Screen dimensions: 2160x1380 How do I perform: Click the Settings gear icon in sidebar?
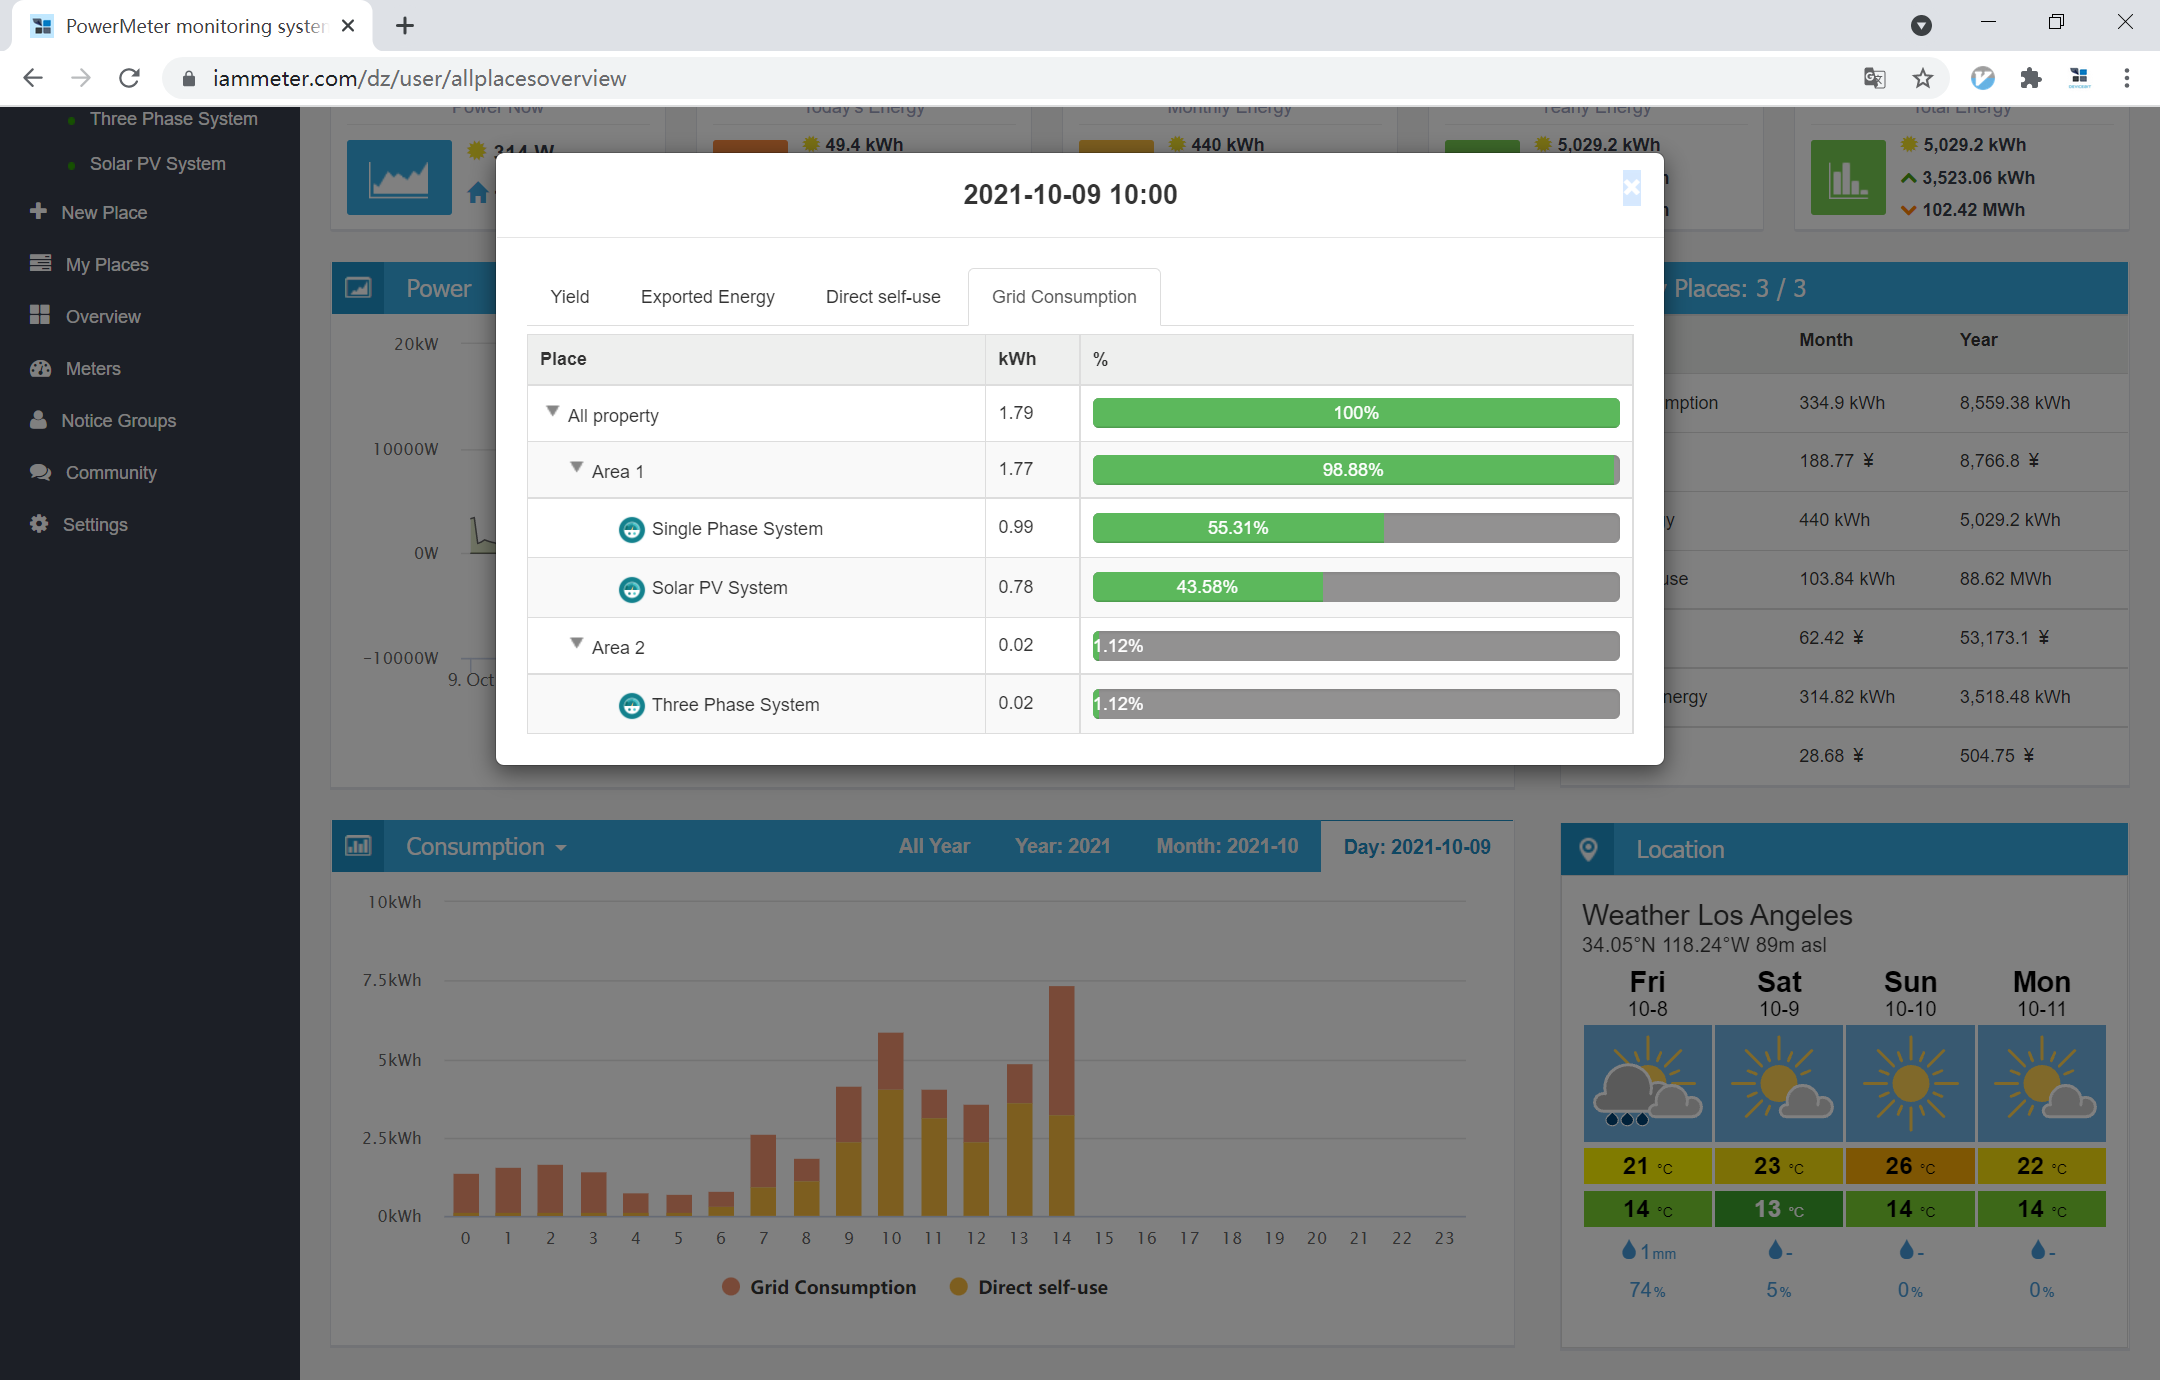39,524
